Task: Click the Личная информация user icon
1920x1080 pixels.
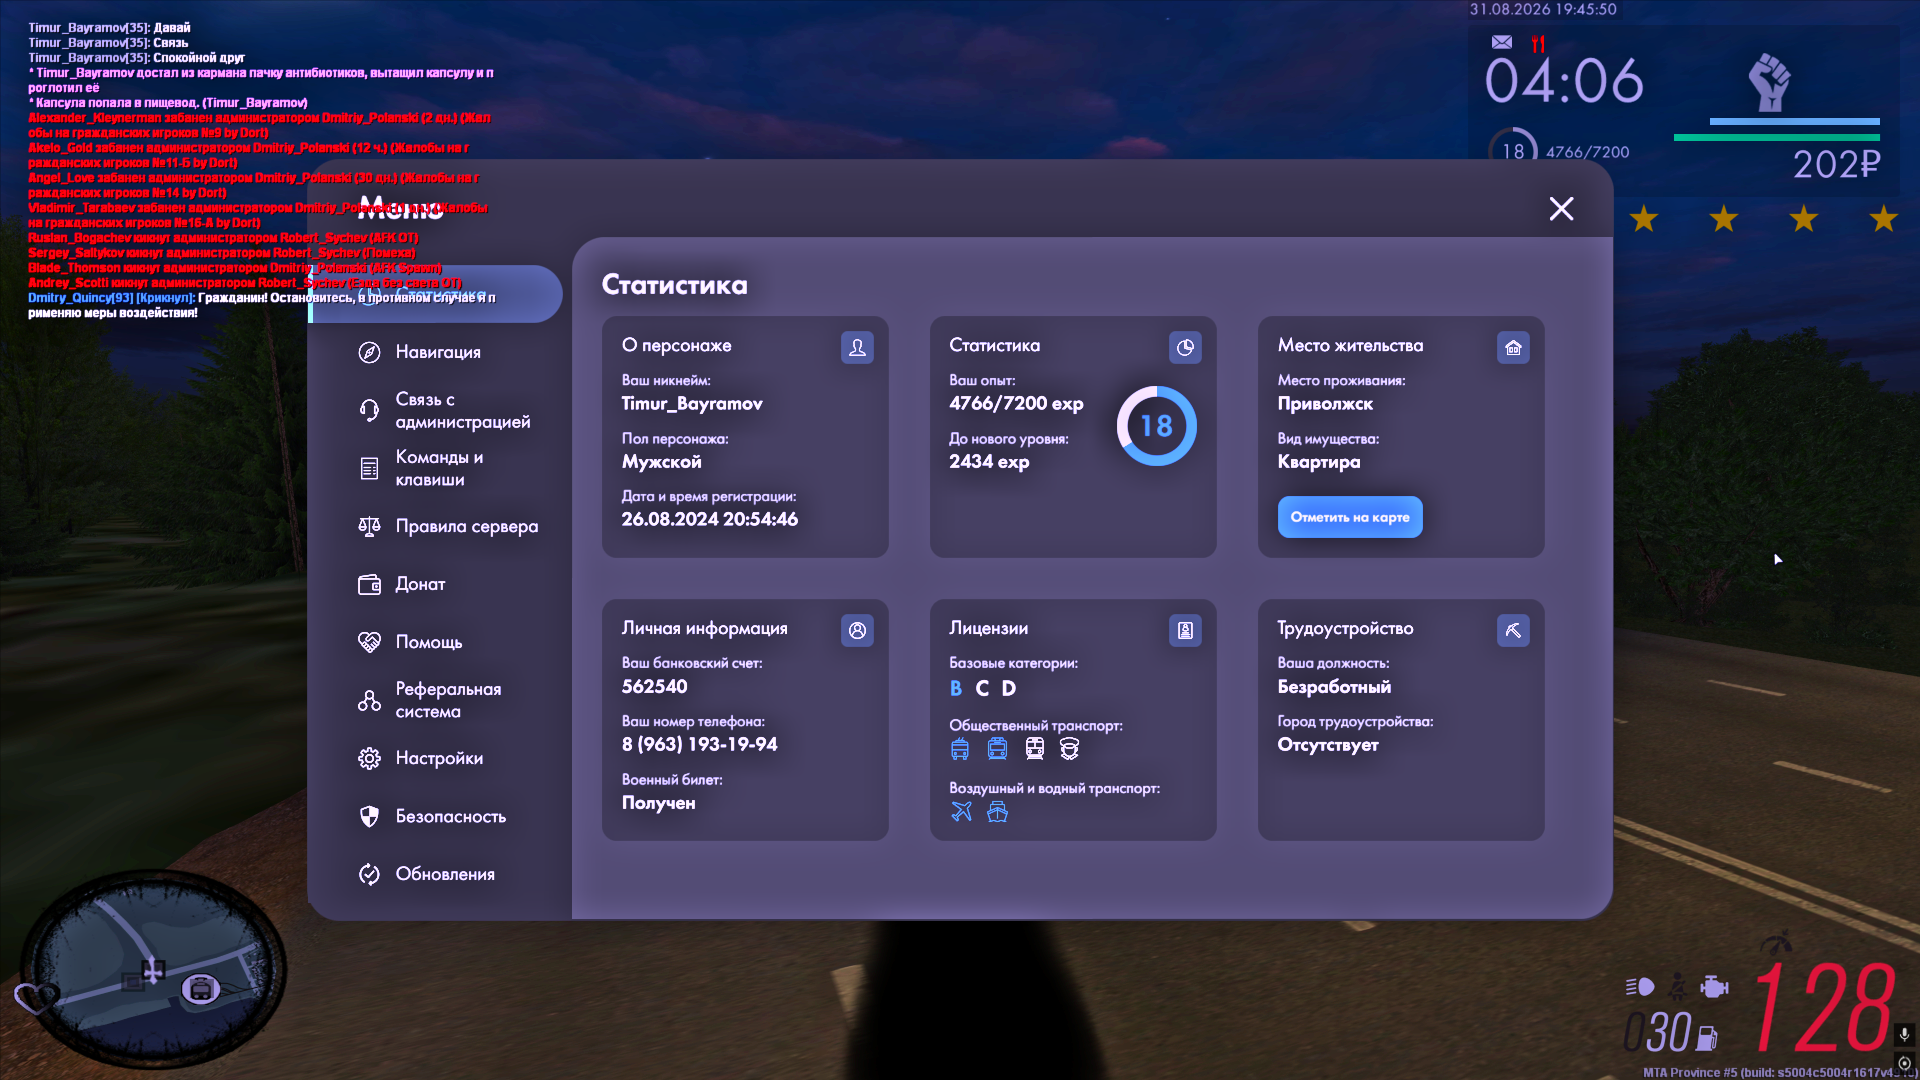Action: click(x=857, y=630)
